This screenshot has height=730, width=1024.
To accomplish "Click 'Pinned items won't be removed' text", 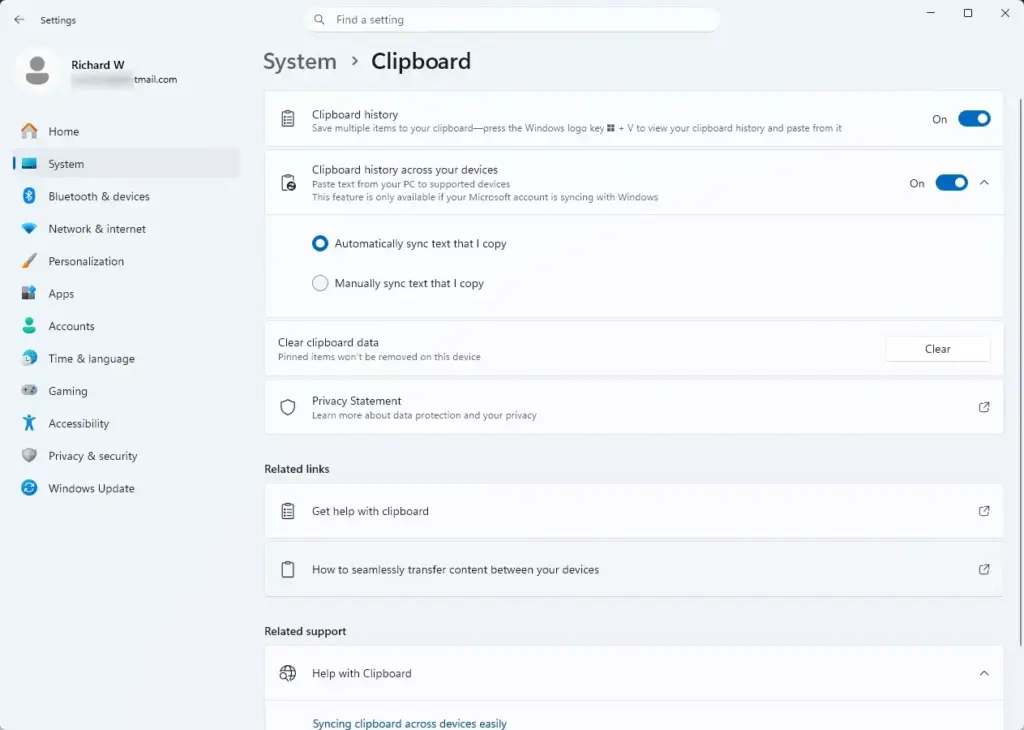I will [379, 357].
